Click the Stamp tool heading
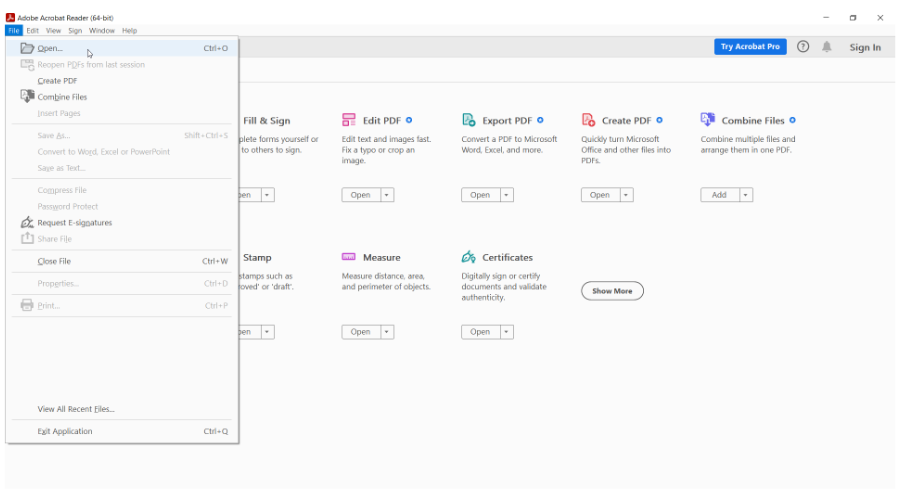This screenshot has width=900, height=500. (x=257, y=258)
